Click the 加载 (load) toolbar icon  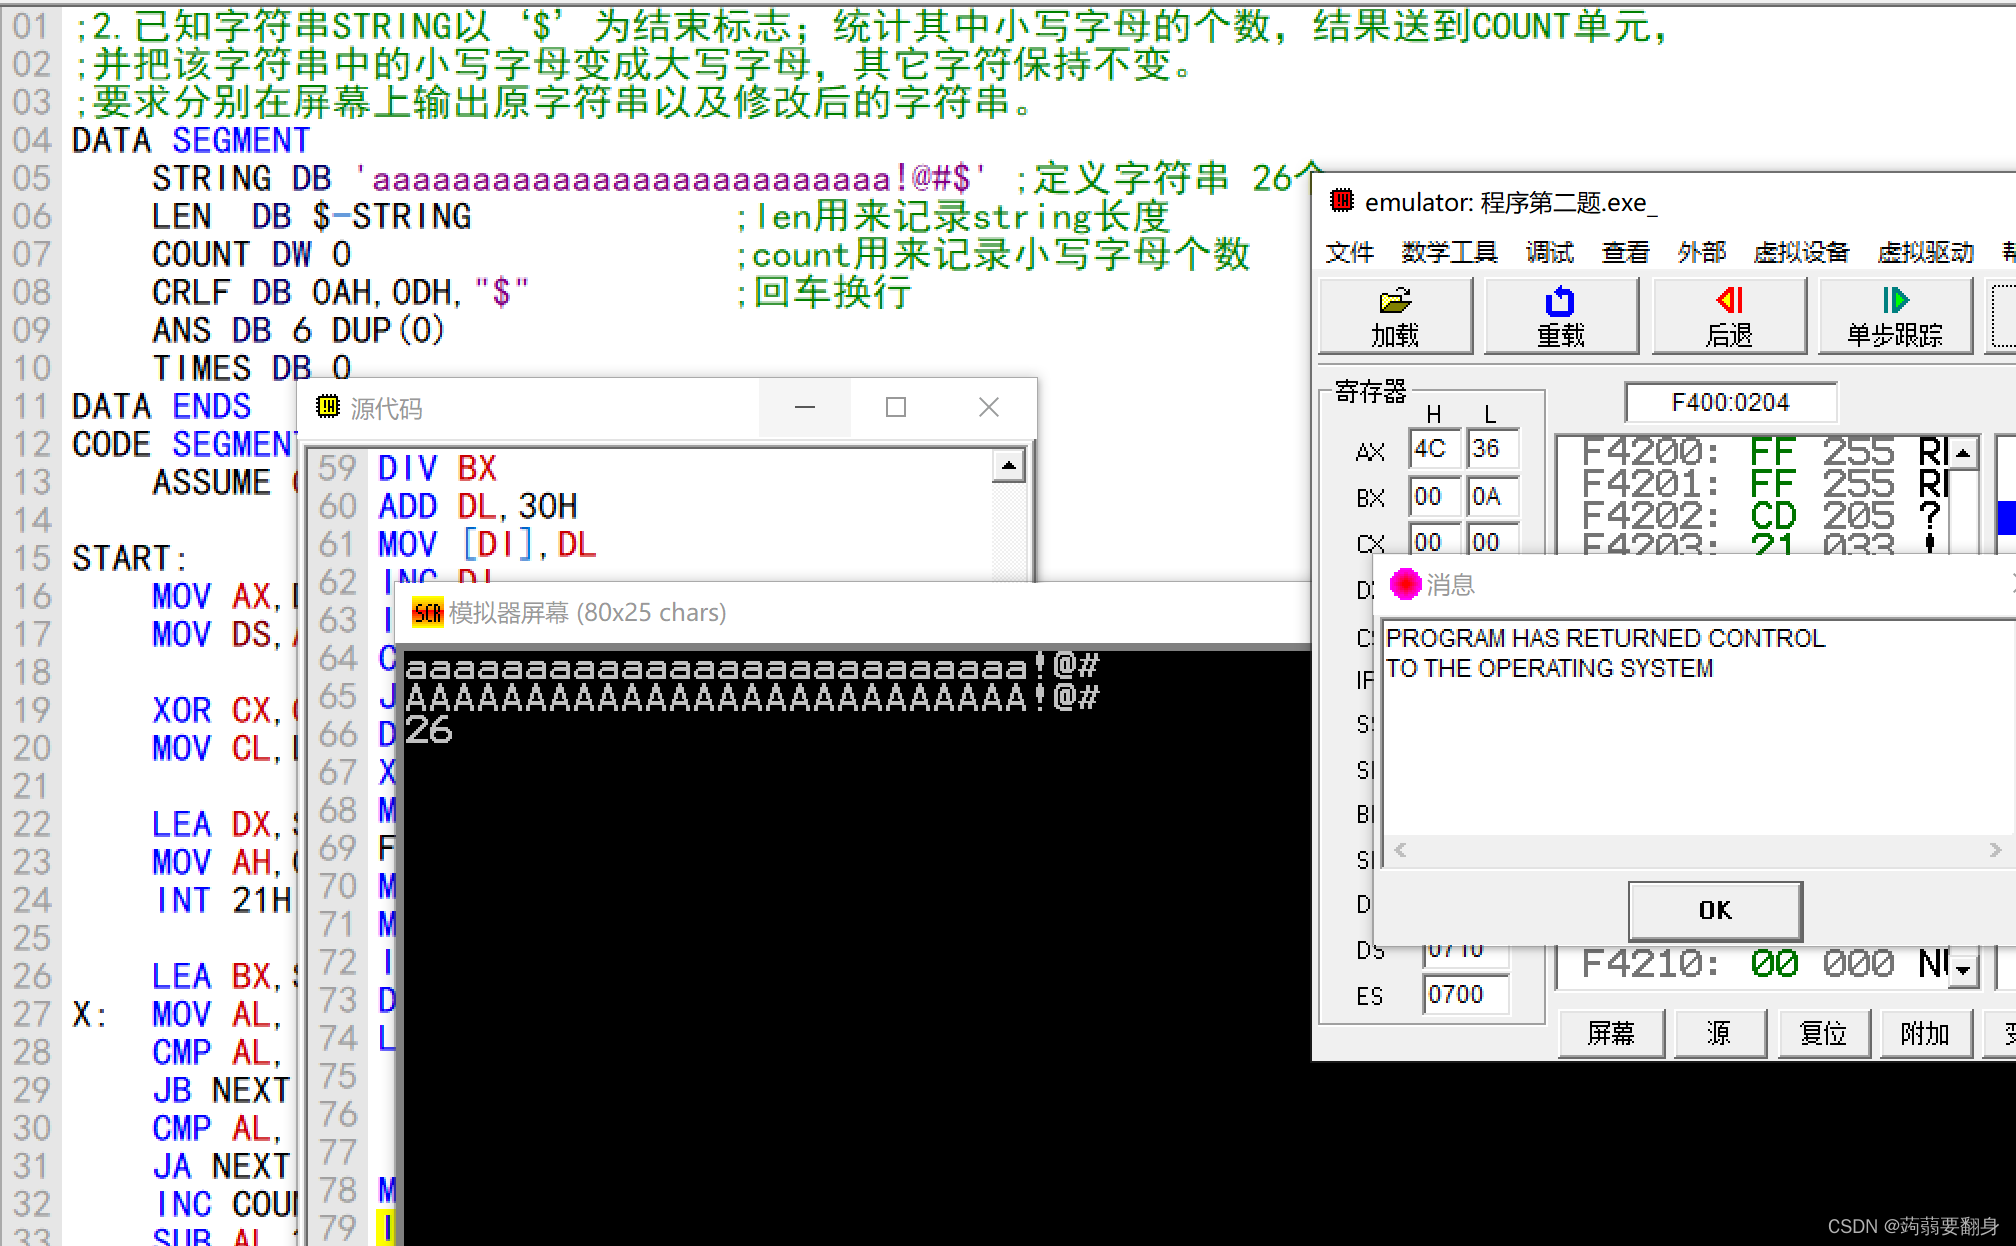pyautogui.click(x=1395, y=301)
